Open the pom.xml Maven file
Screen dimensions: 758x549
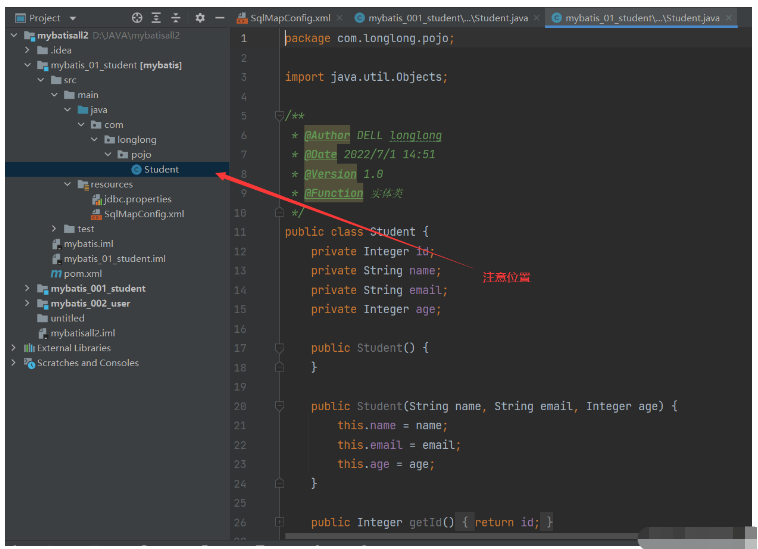coord(82,273)
